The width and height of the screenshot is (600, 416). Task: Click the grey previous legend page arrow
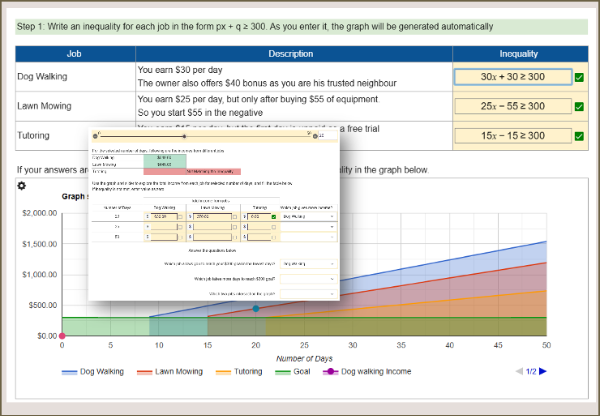pyautogui.click(x=519, y=371)
